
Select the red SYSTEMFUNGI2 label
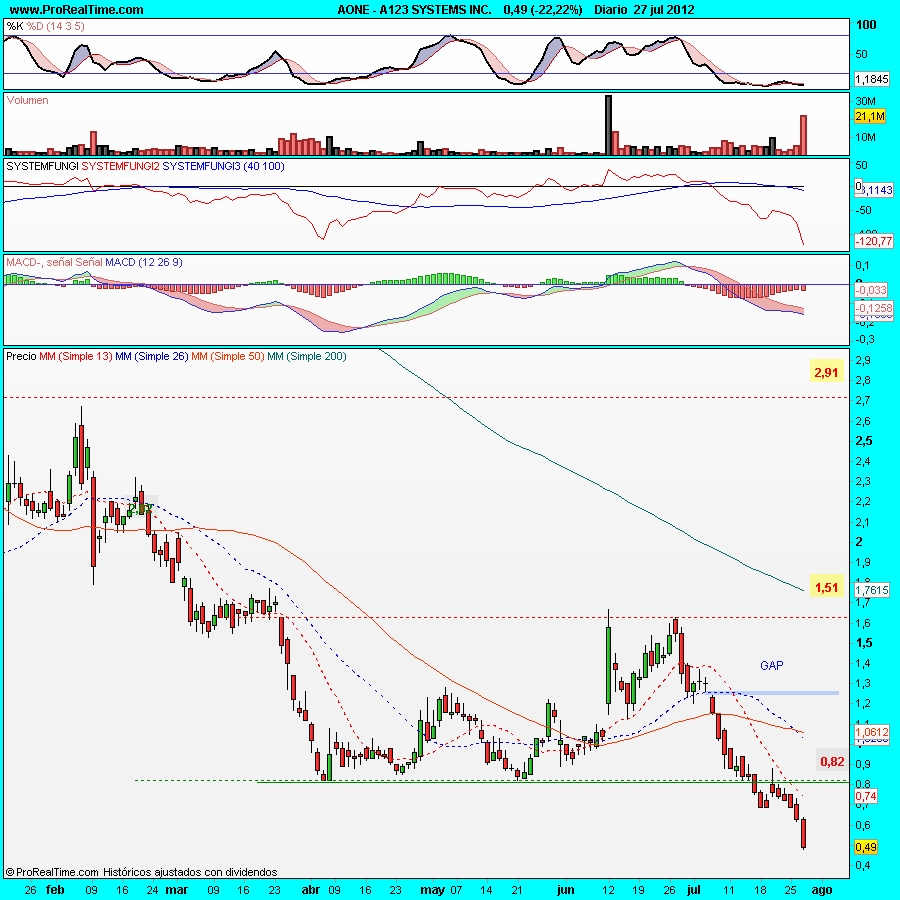(121, 166)
